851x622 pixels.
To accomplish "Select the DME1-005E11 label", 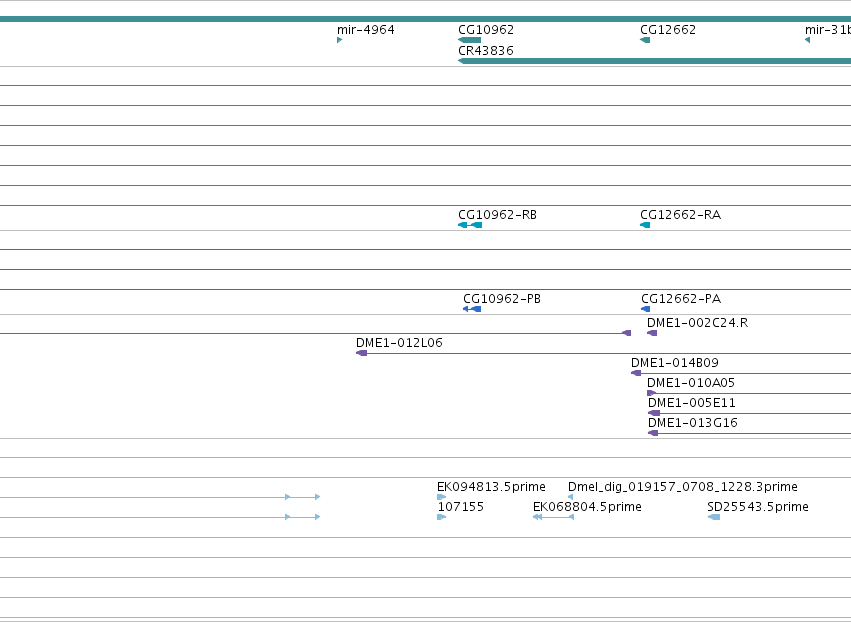I will [x=691, y=403].
